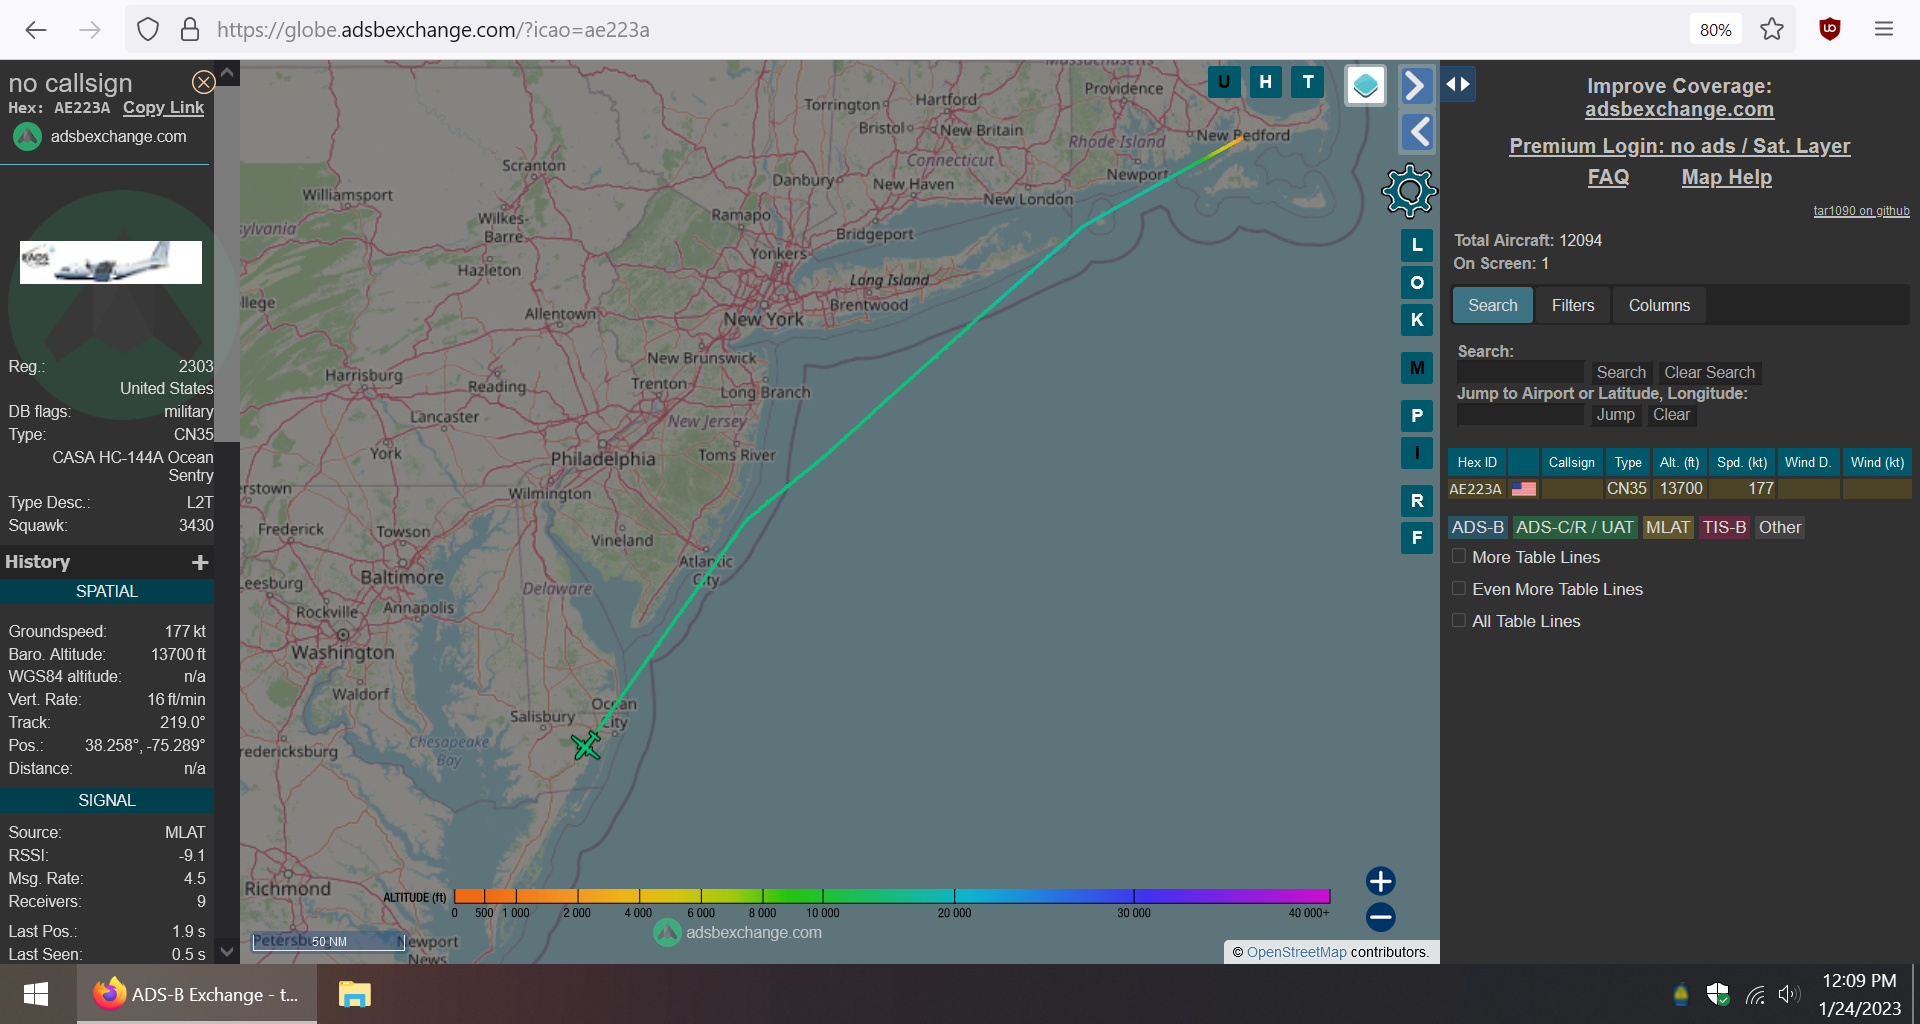
Task: Click the right chevron map button
Action: pyautogui.click(x=1416, y=85)
